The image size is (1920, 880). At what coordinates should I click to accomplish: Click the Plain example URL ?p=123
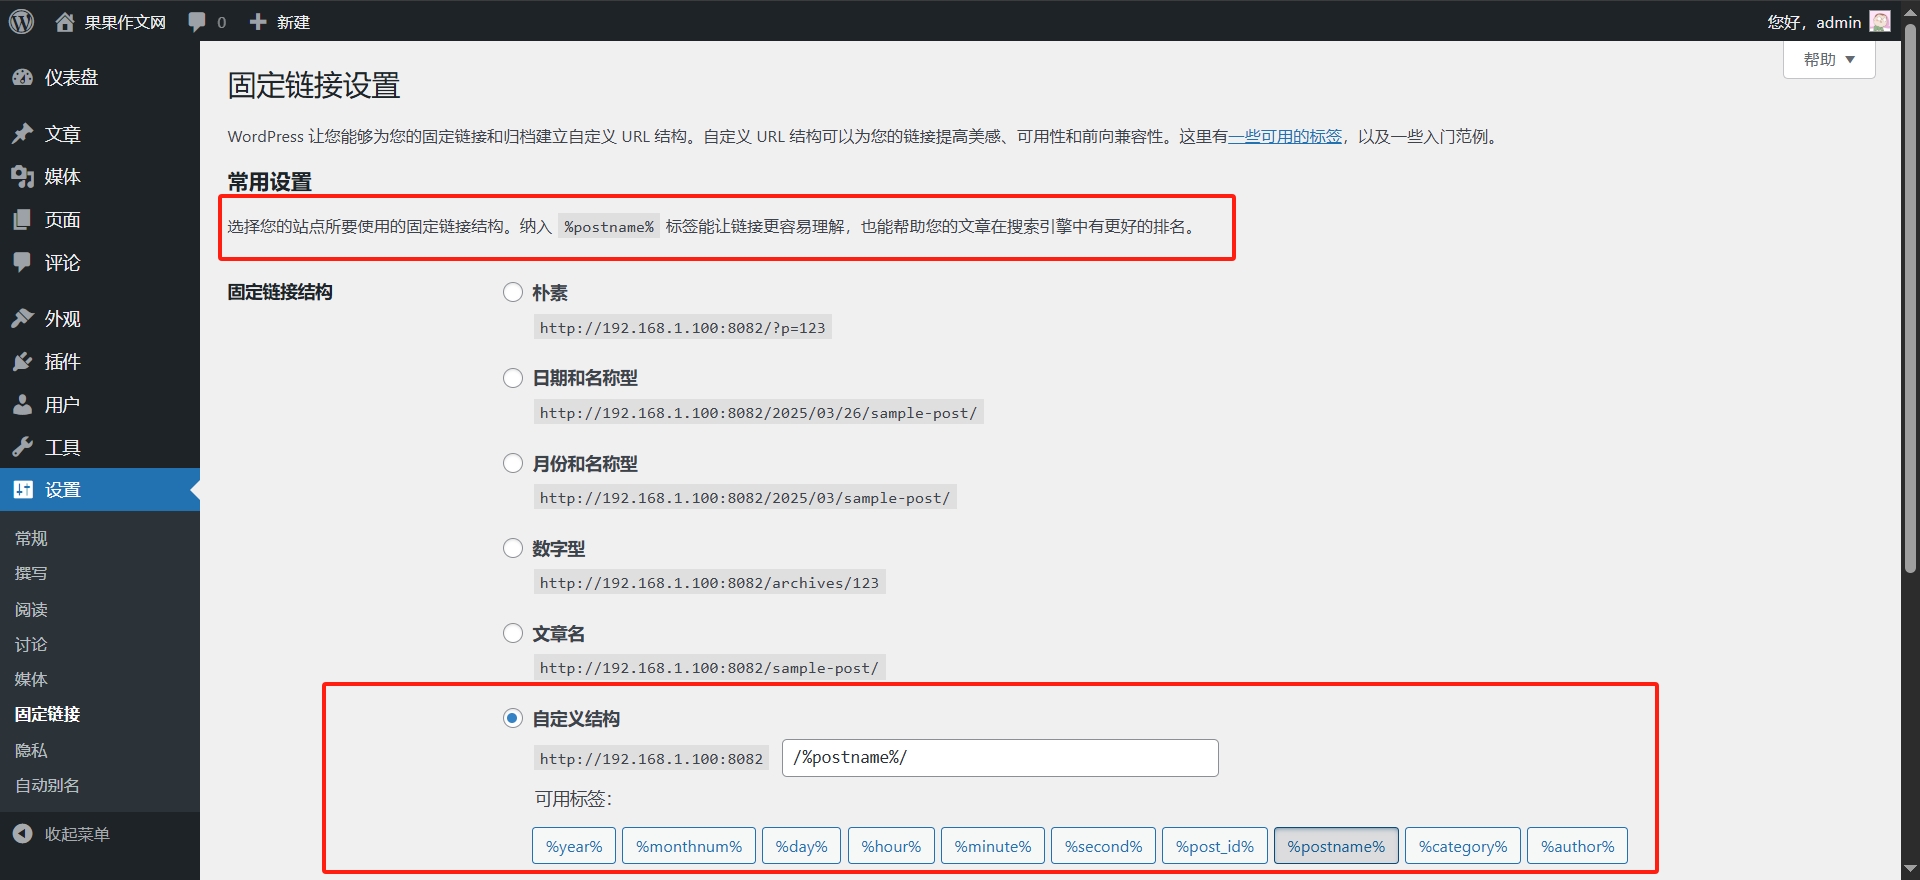click(683, 328)
